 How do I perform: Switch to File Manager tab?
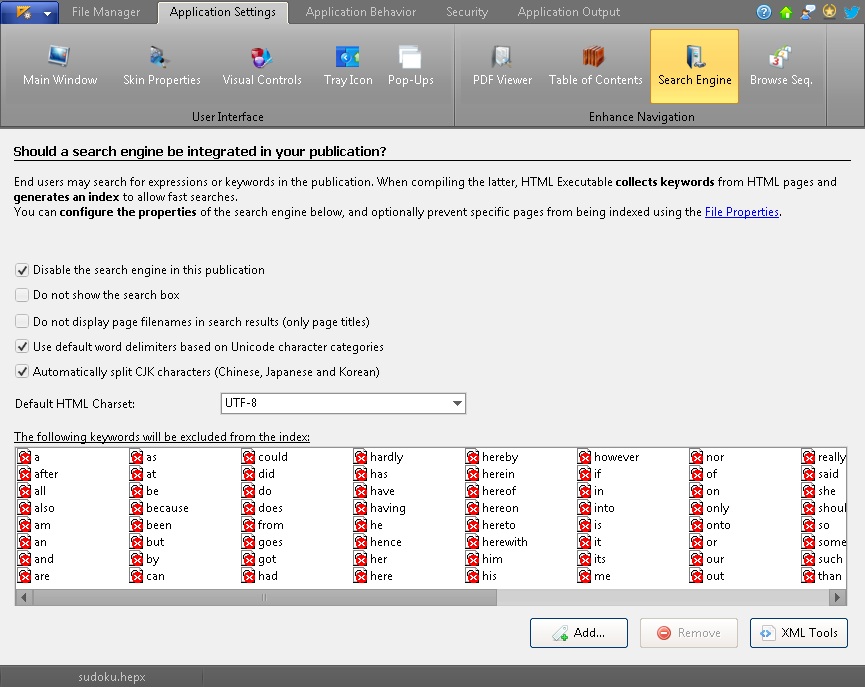[105, 12]
